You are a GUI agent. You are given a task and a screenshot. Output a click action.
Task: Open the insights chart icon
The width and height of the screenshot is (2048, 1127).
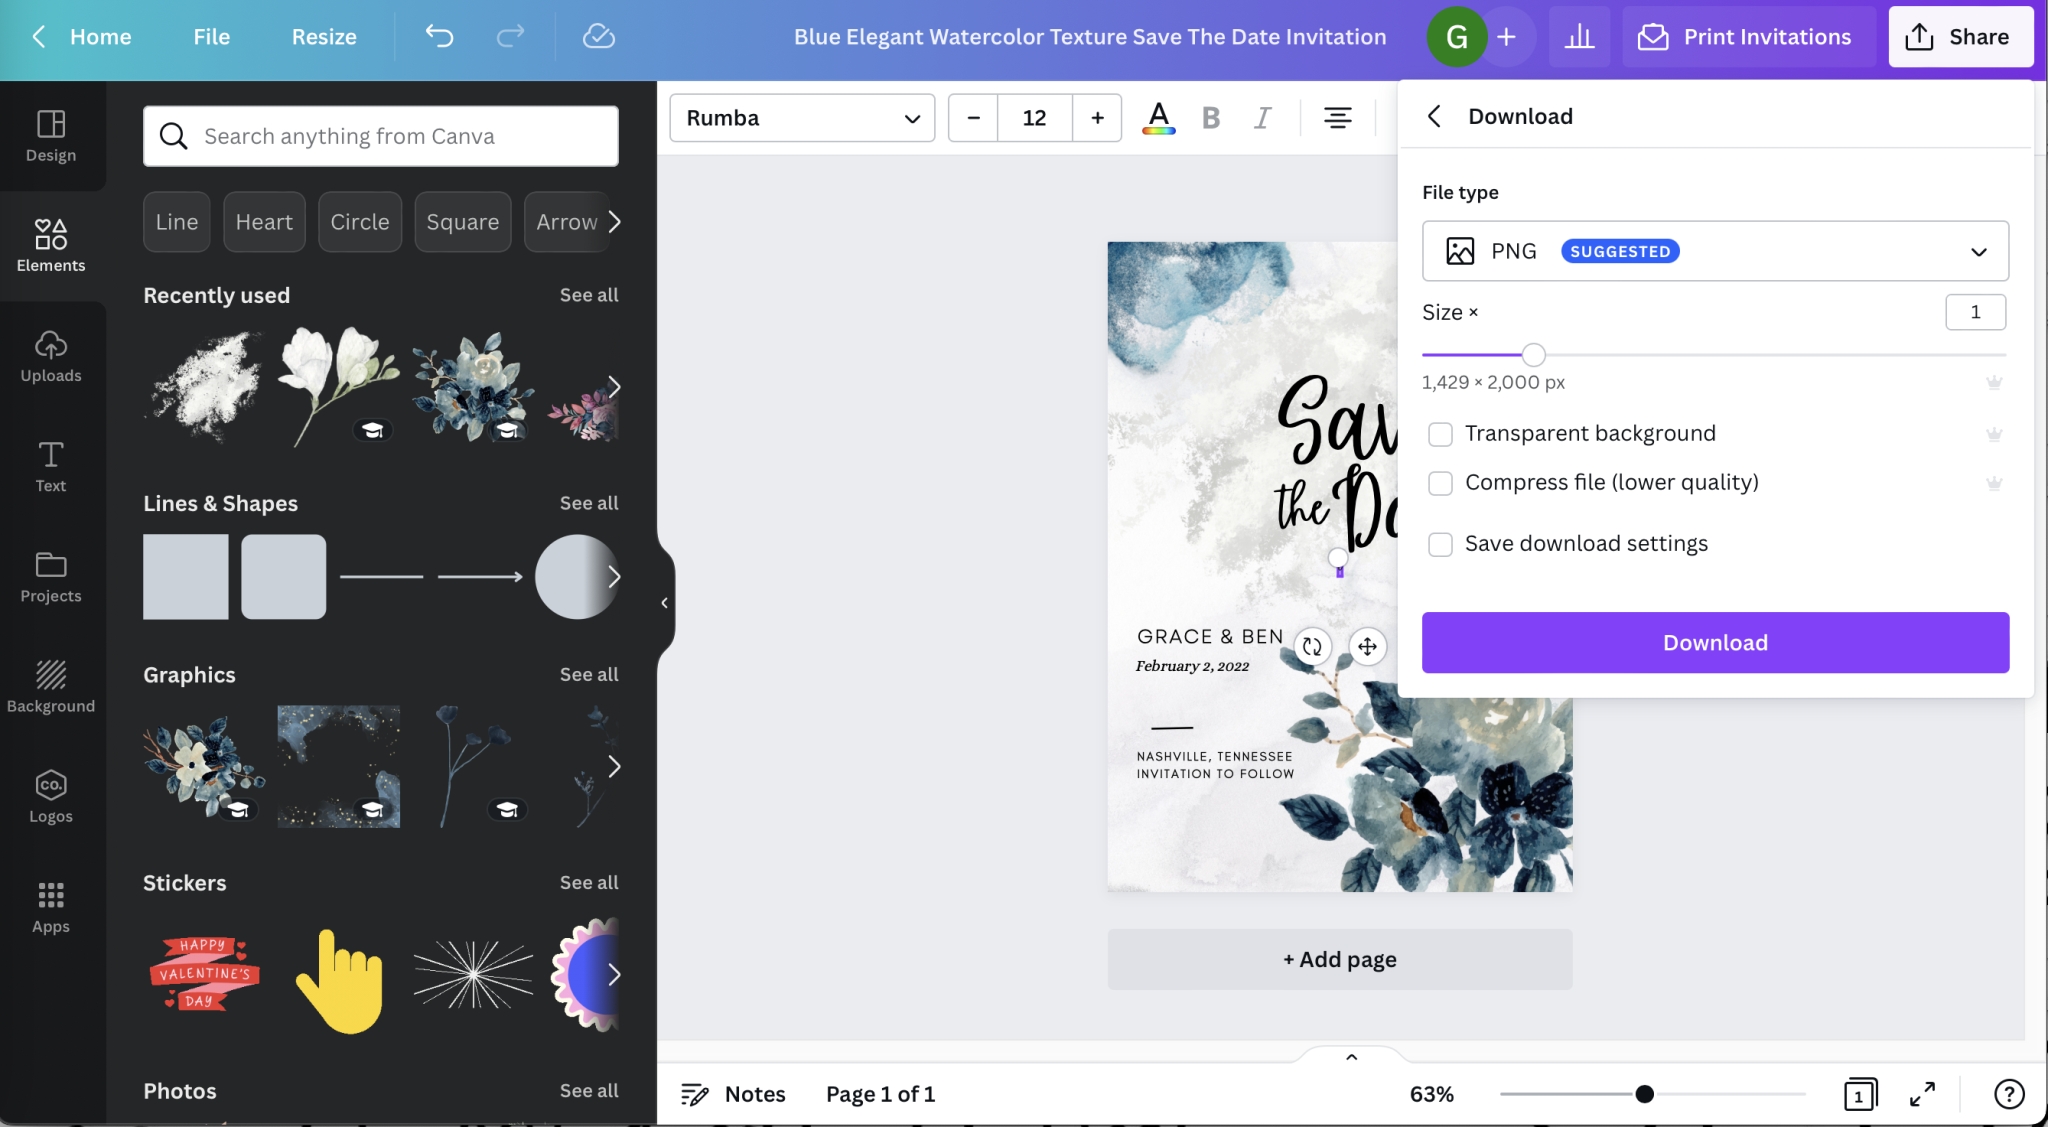click(x=1579, y=37)
